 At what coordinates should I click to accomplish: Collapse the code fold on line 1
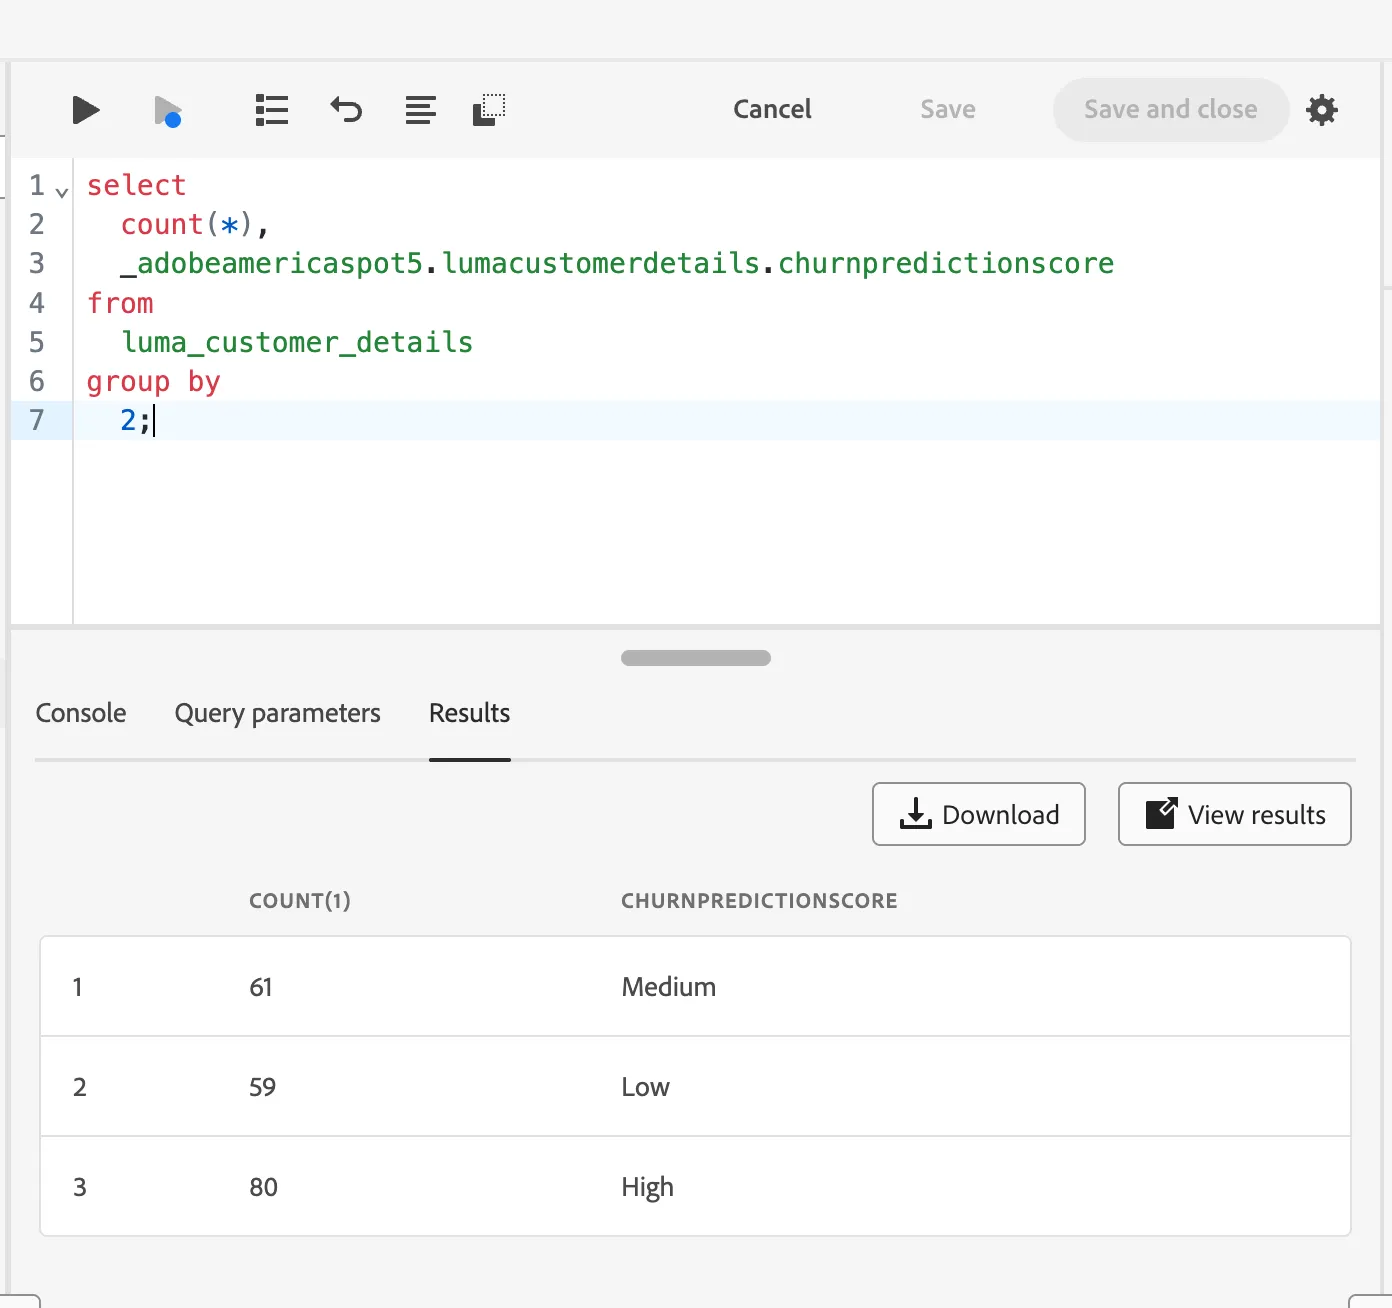pos(62,192)
